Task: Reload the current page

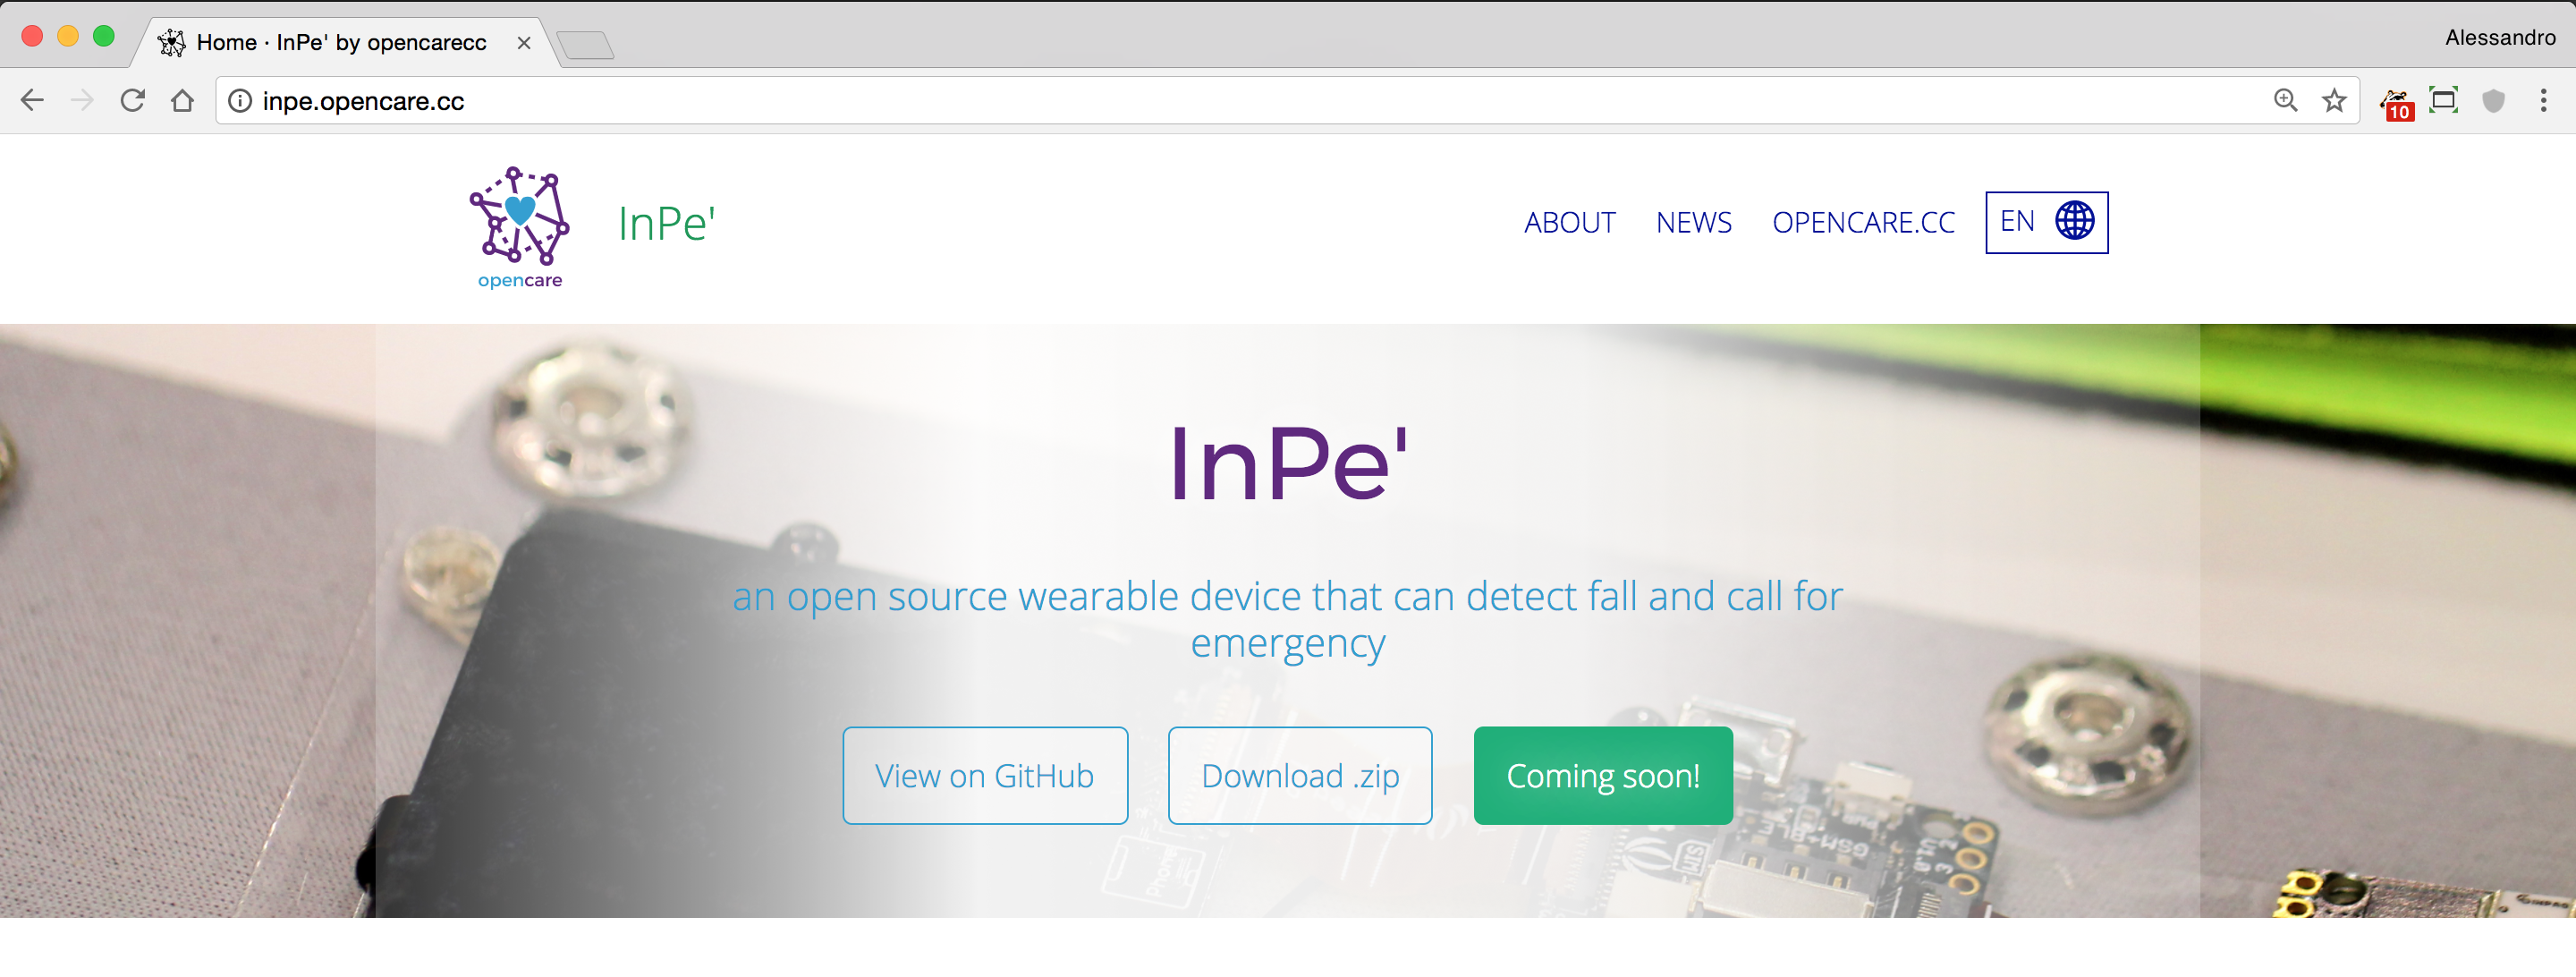Action: pyautogui.click(x=133, y=101)
